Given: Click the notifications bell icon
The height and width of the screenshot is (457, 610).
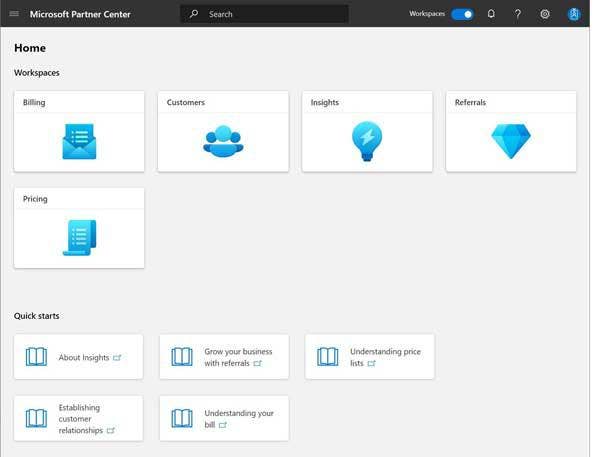Looking at the screenshot, I should pos(491,14).
